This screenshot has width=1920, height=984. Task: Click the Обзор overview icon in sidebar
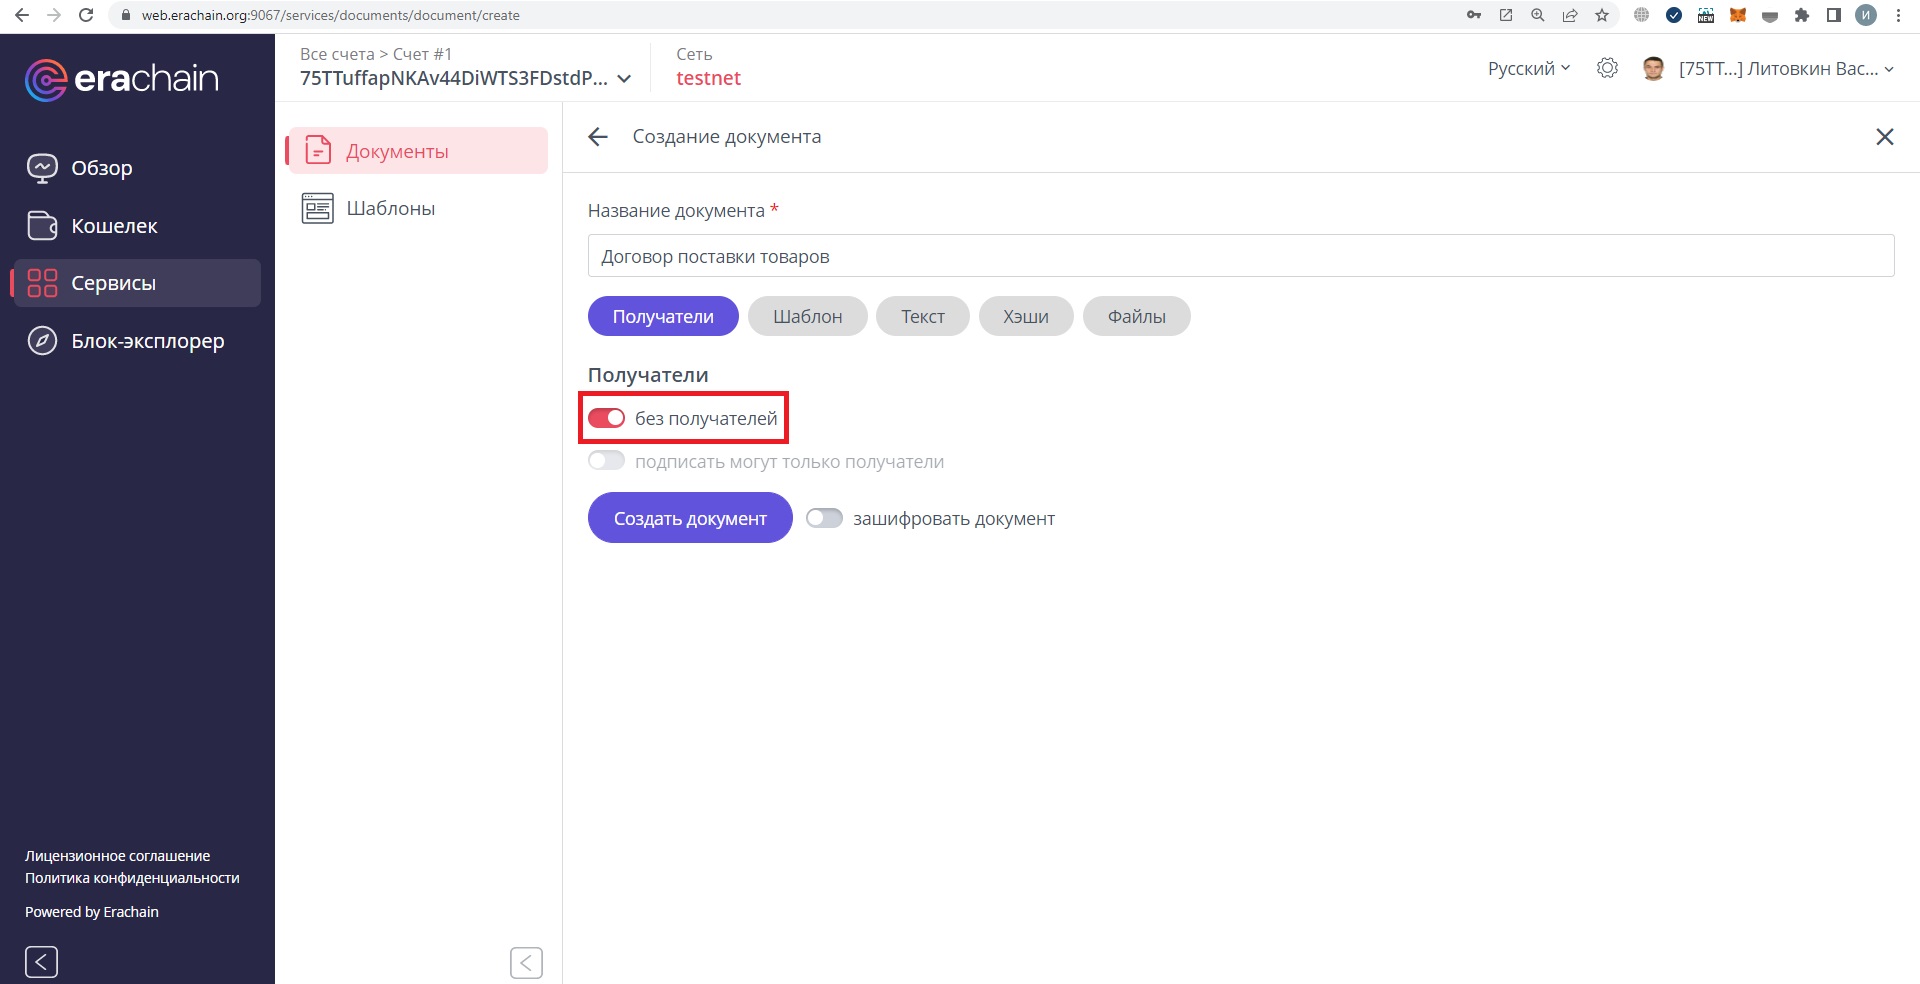tap(42, 168)
